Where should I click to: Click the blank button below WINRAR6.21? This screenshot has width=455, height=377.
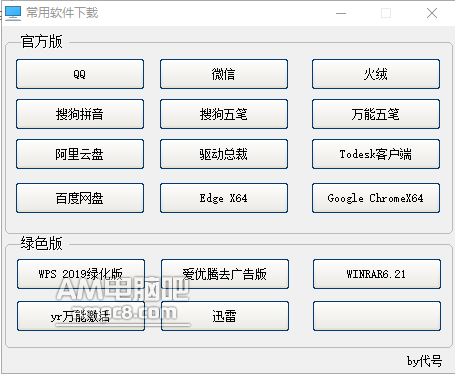(377, 316)
